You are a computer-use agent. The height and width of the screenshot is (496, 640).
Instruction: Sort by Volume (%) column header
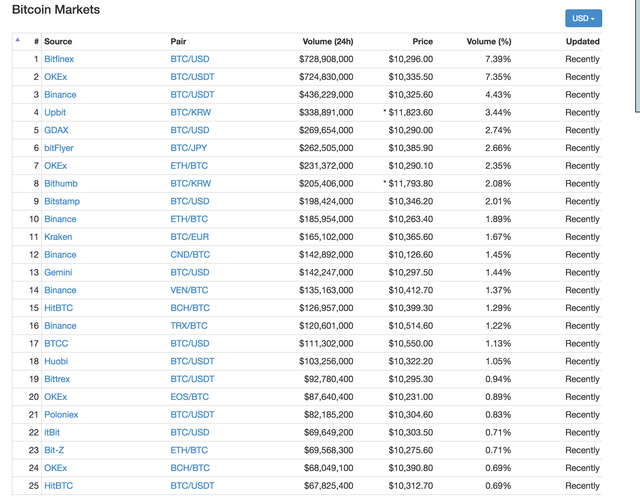489,41
